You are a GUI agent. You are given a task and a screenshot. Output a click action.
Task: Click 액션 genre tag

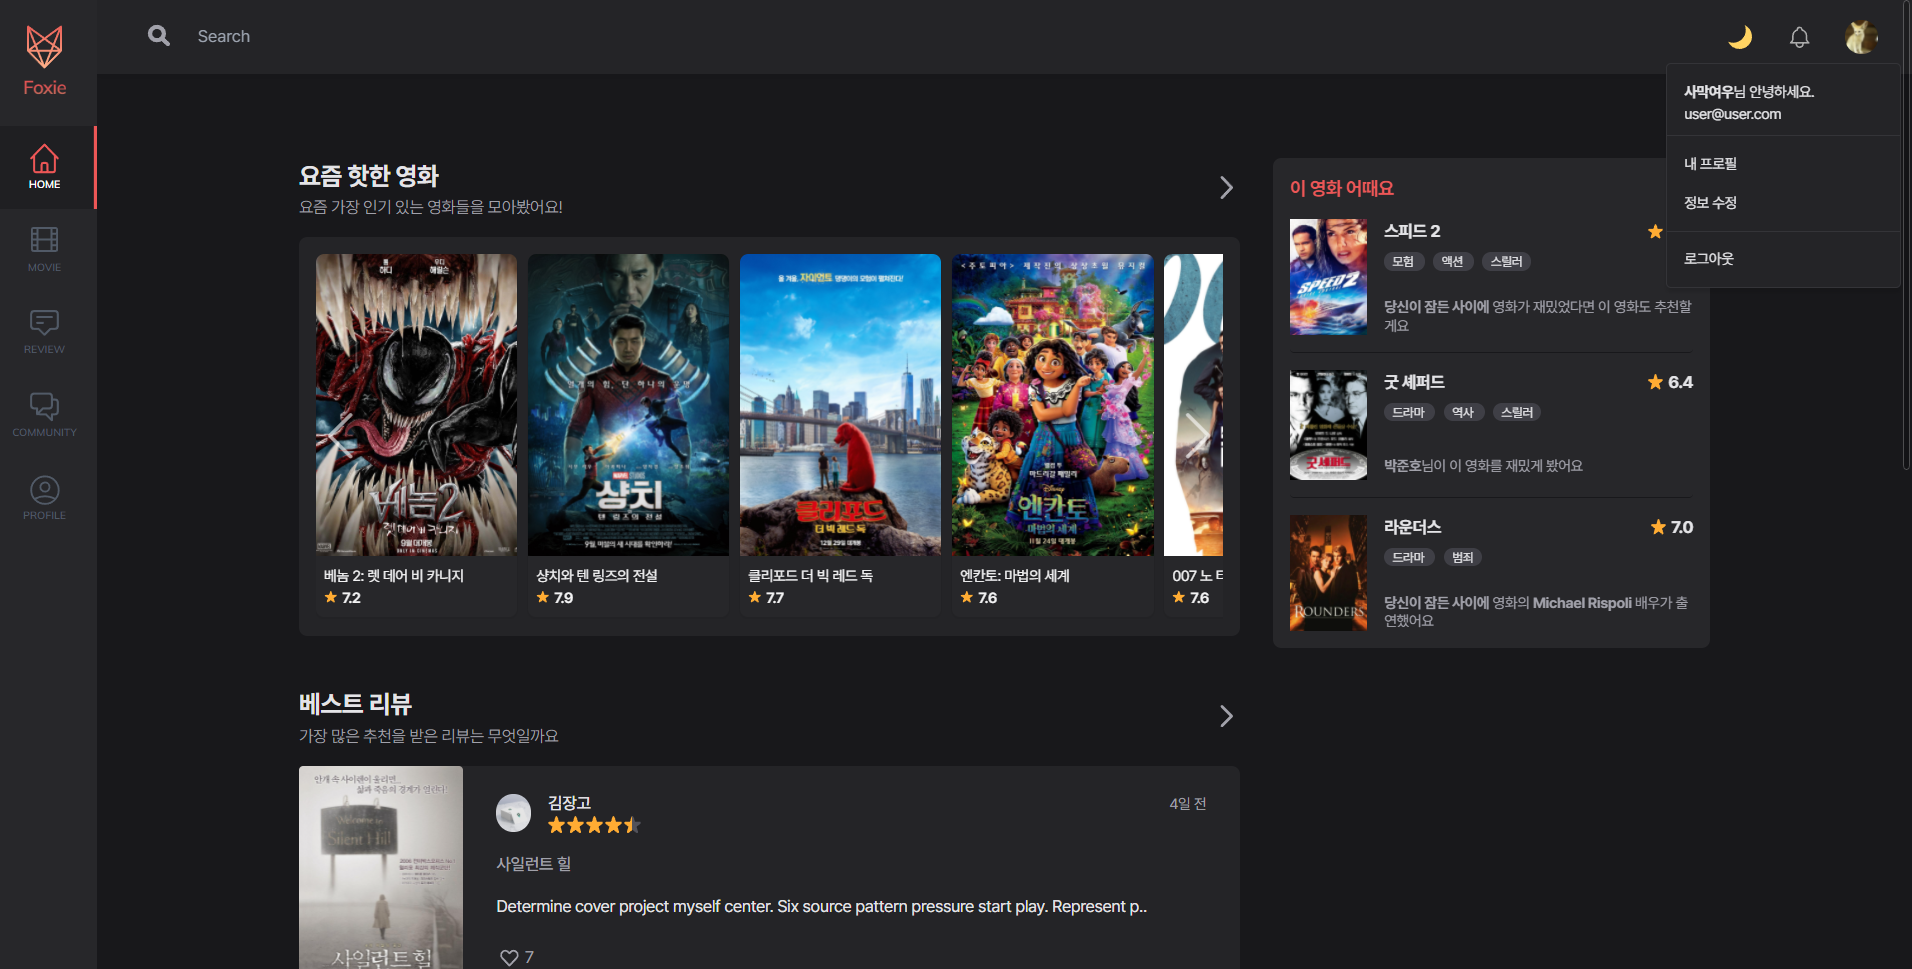(x=1452, y=262)
